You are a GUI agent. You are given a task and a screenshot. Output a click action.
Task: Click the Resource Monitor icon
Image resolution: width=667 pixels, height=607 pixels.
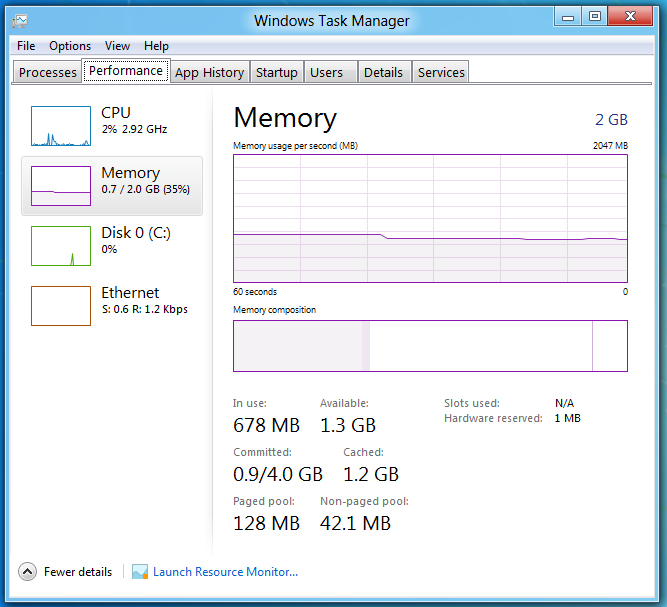click(140, 572)
